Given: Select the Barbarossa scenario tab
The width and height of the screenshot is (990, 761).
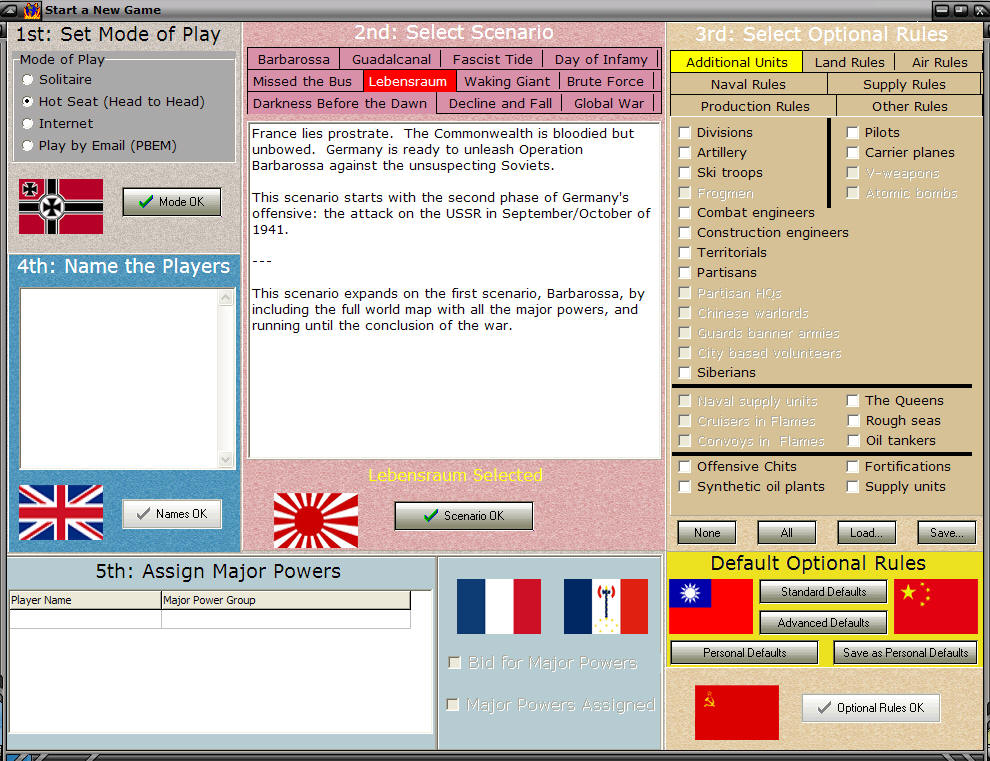Looking at the screenshot, I should pos(292,59).
